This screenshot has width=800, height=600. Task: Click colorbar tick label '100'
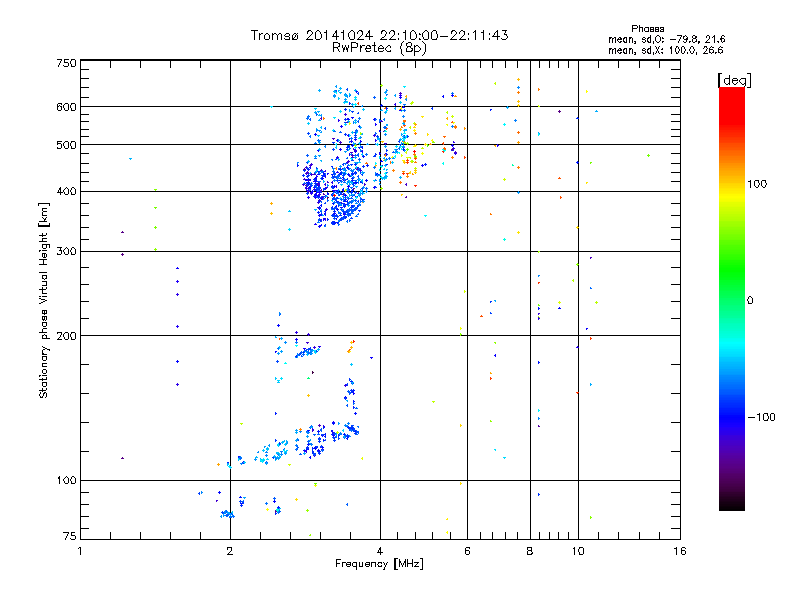click(x=757, y=184)
